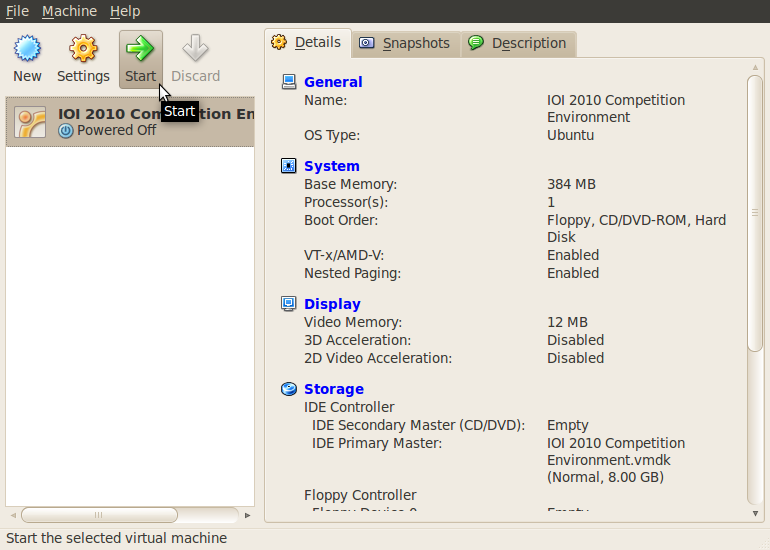The image size is (770, 550).
Task: Click the Video Memory value 12 MB
Action: pyautogui.click(x=567, y=322)
